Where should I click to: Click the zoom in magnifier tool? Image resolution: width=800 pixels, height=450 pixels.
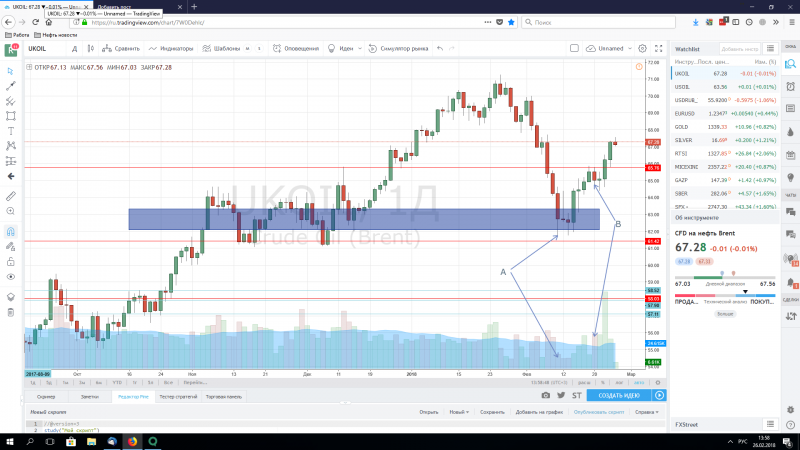(x=10, y=213)
